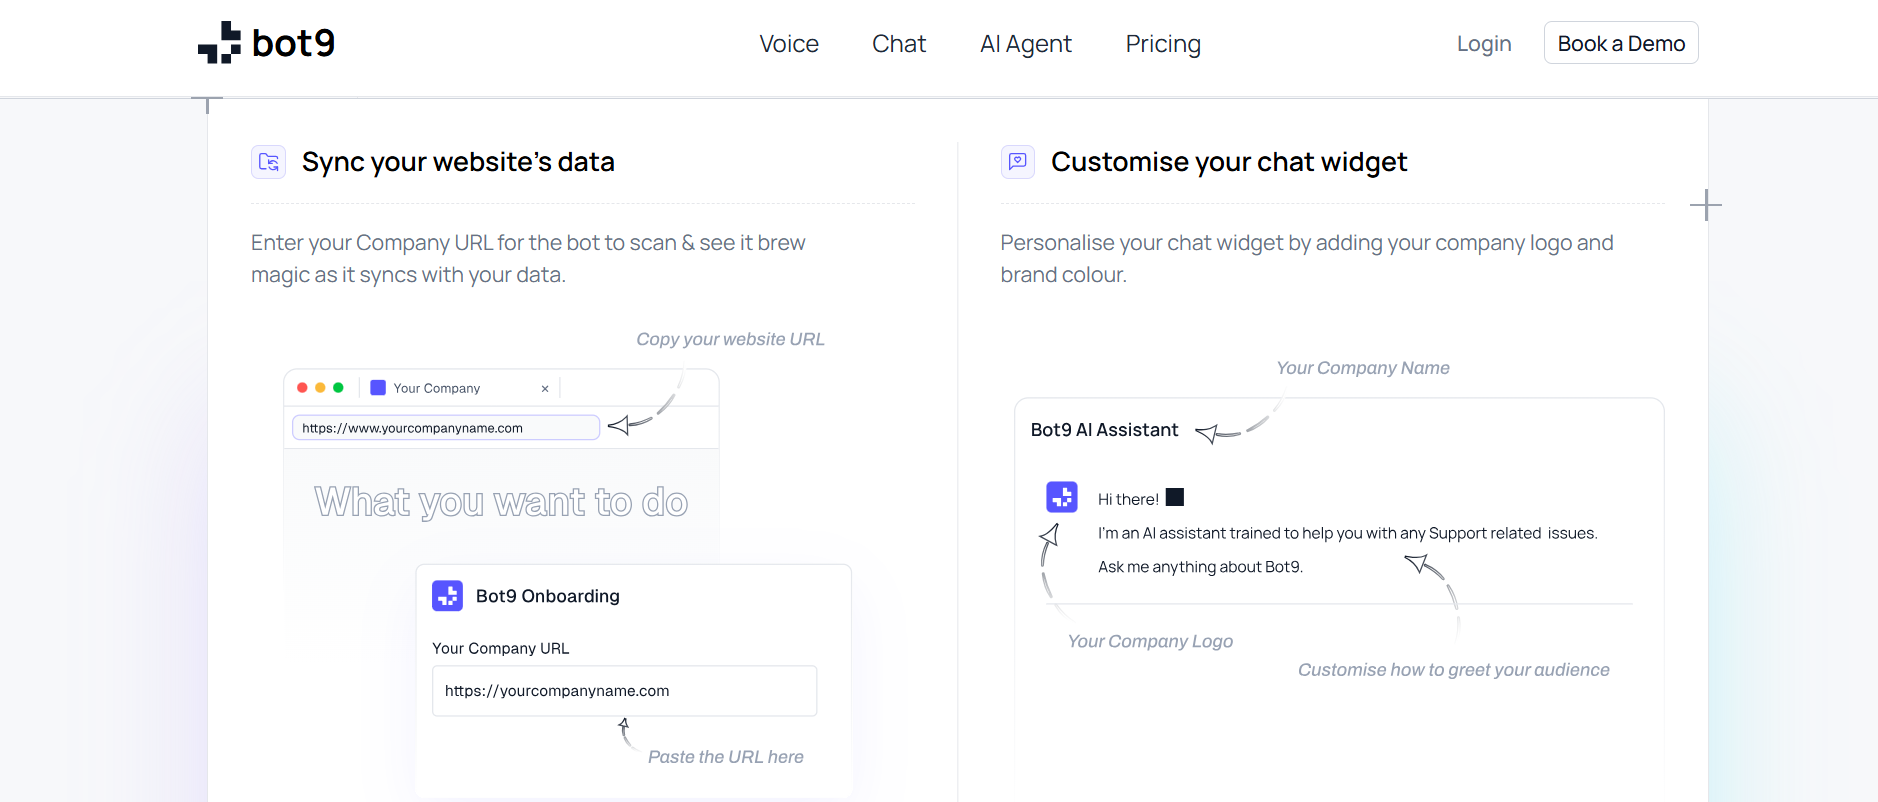Click the Bot9 Onboarding logo icon

point(447,596)
